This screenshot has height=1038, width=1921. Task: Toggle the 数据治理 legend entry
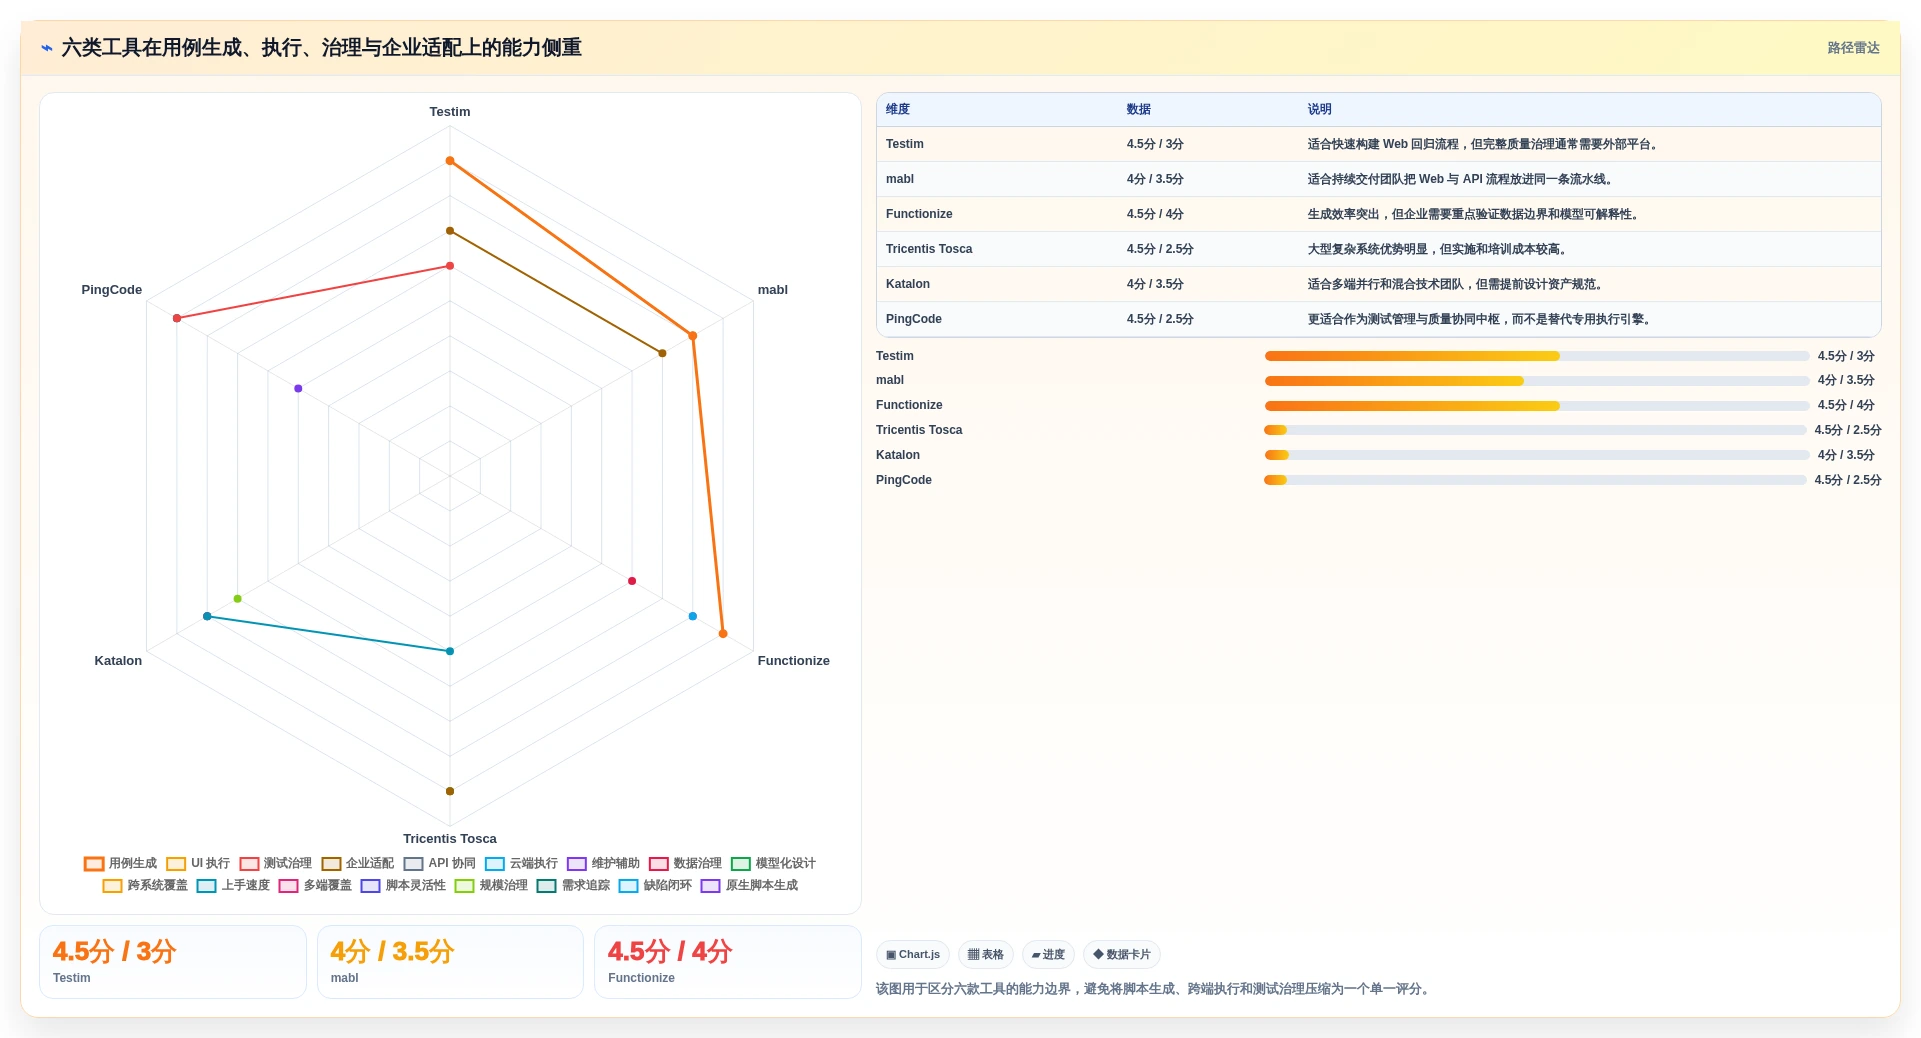(x=685, y=863)
